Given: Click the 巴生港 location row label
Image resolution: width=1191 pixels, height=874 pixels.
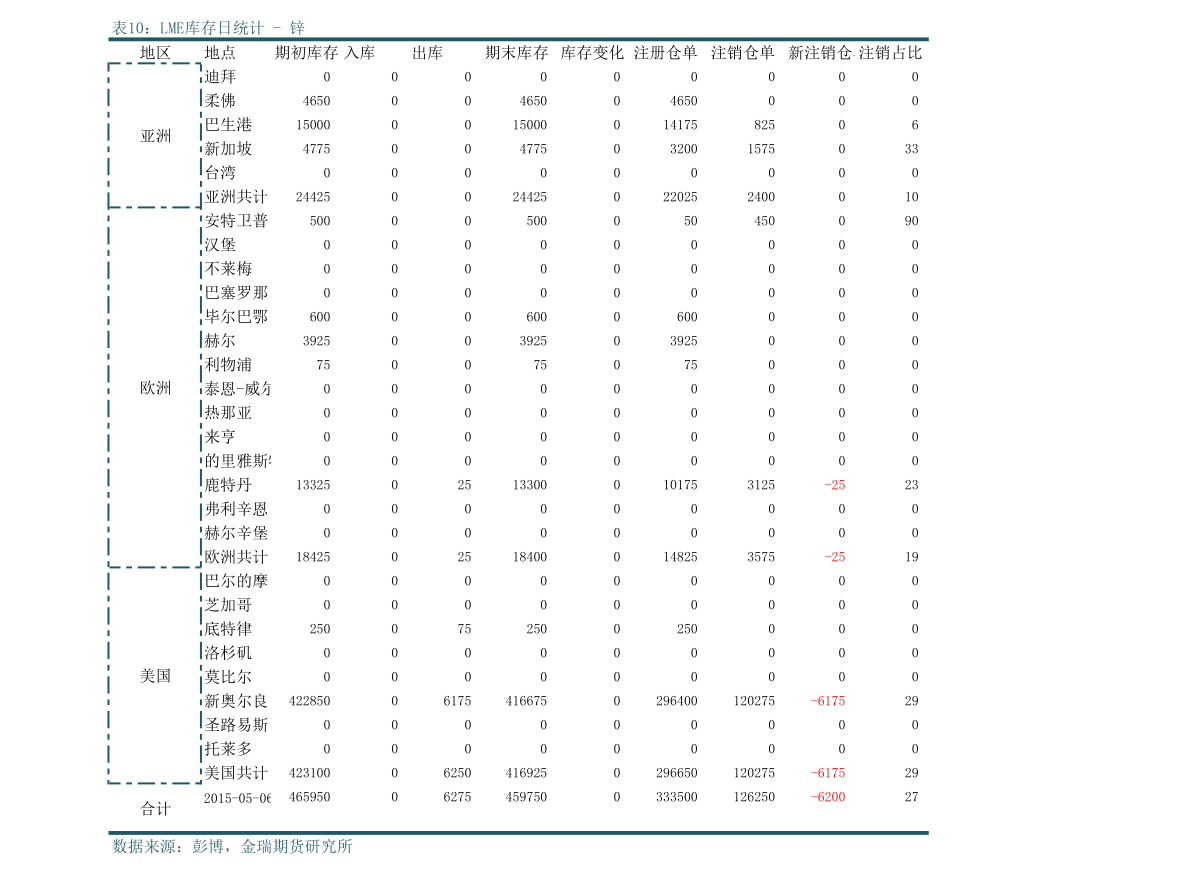Looking at the screenshot, I should pos(228,125).
